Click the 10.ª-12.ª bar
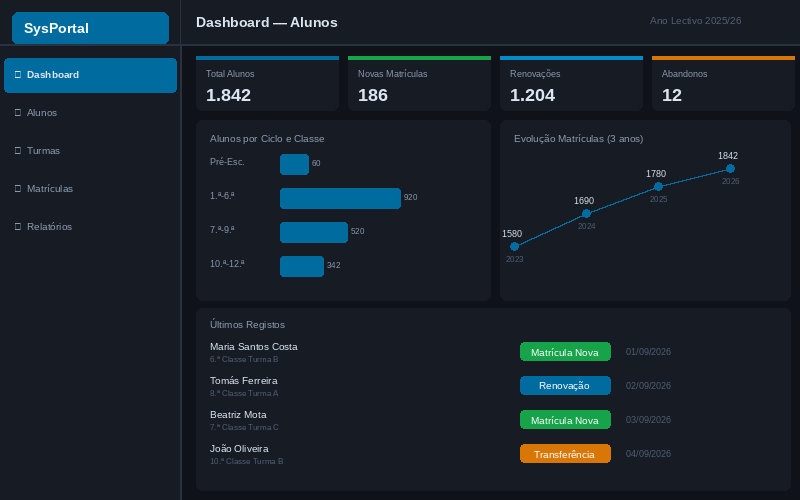 [x=302, y=266]
